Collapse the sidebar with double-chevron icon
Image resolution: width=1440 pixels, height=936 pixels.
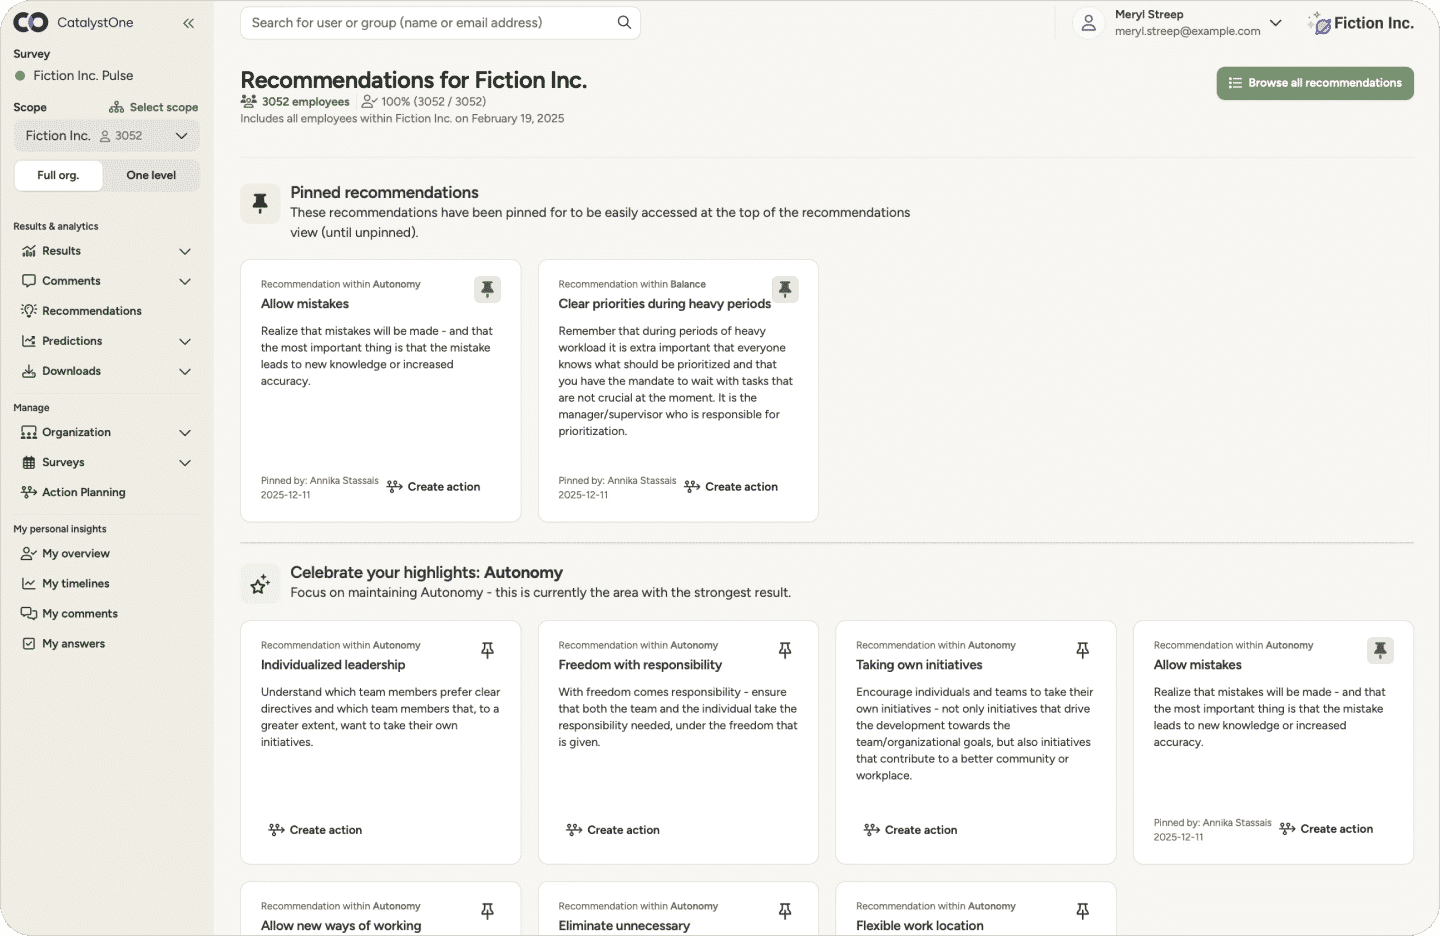coord(188,23)
